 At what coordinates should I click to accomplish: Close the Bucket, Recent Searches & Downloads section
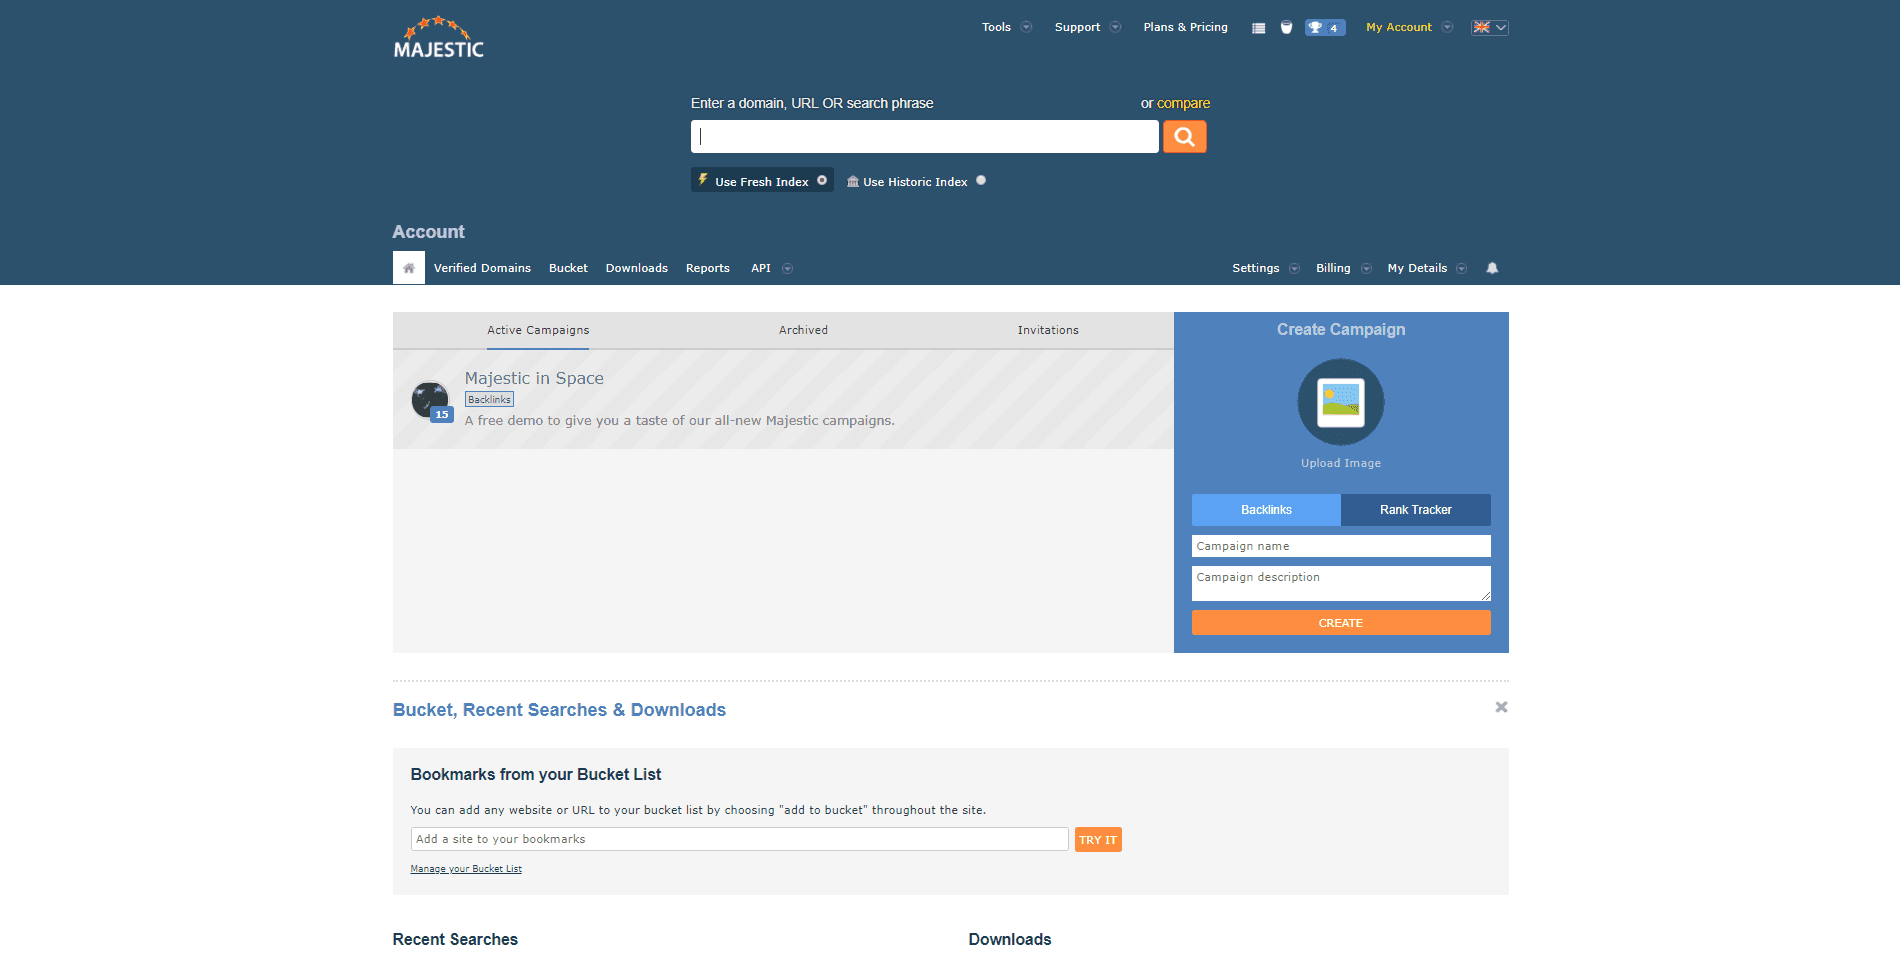1501,707
